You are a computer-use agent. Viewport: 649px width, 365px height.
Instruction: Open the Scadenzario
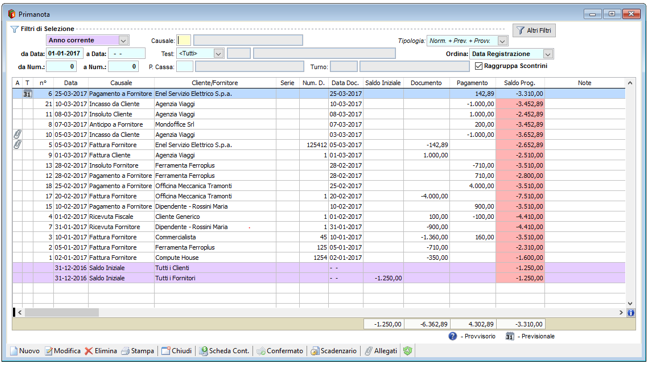pos(334,351)
